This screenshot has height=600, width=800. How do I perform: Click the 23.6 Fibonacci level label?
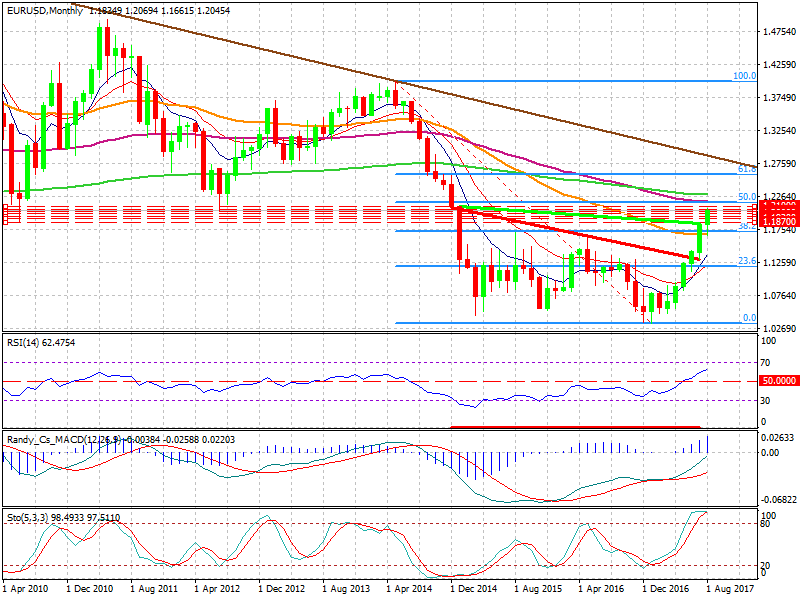745,261
